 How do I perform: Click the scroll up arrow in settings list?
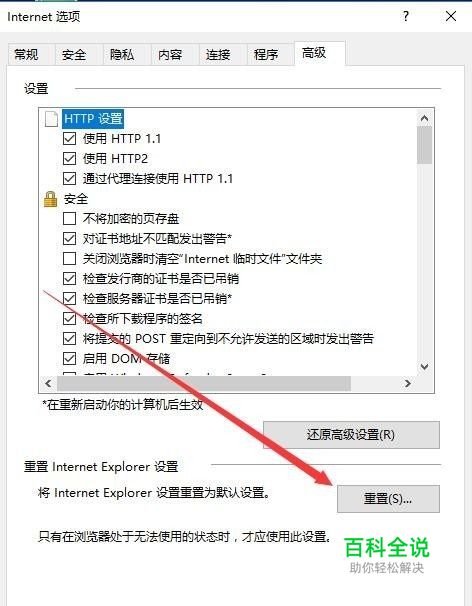click(424, 118)
